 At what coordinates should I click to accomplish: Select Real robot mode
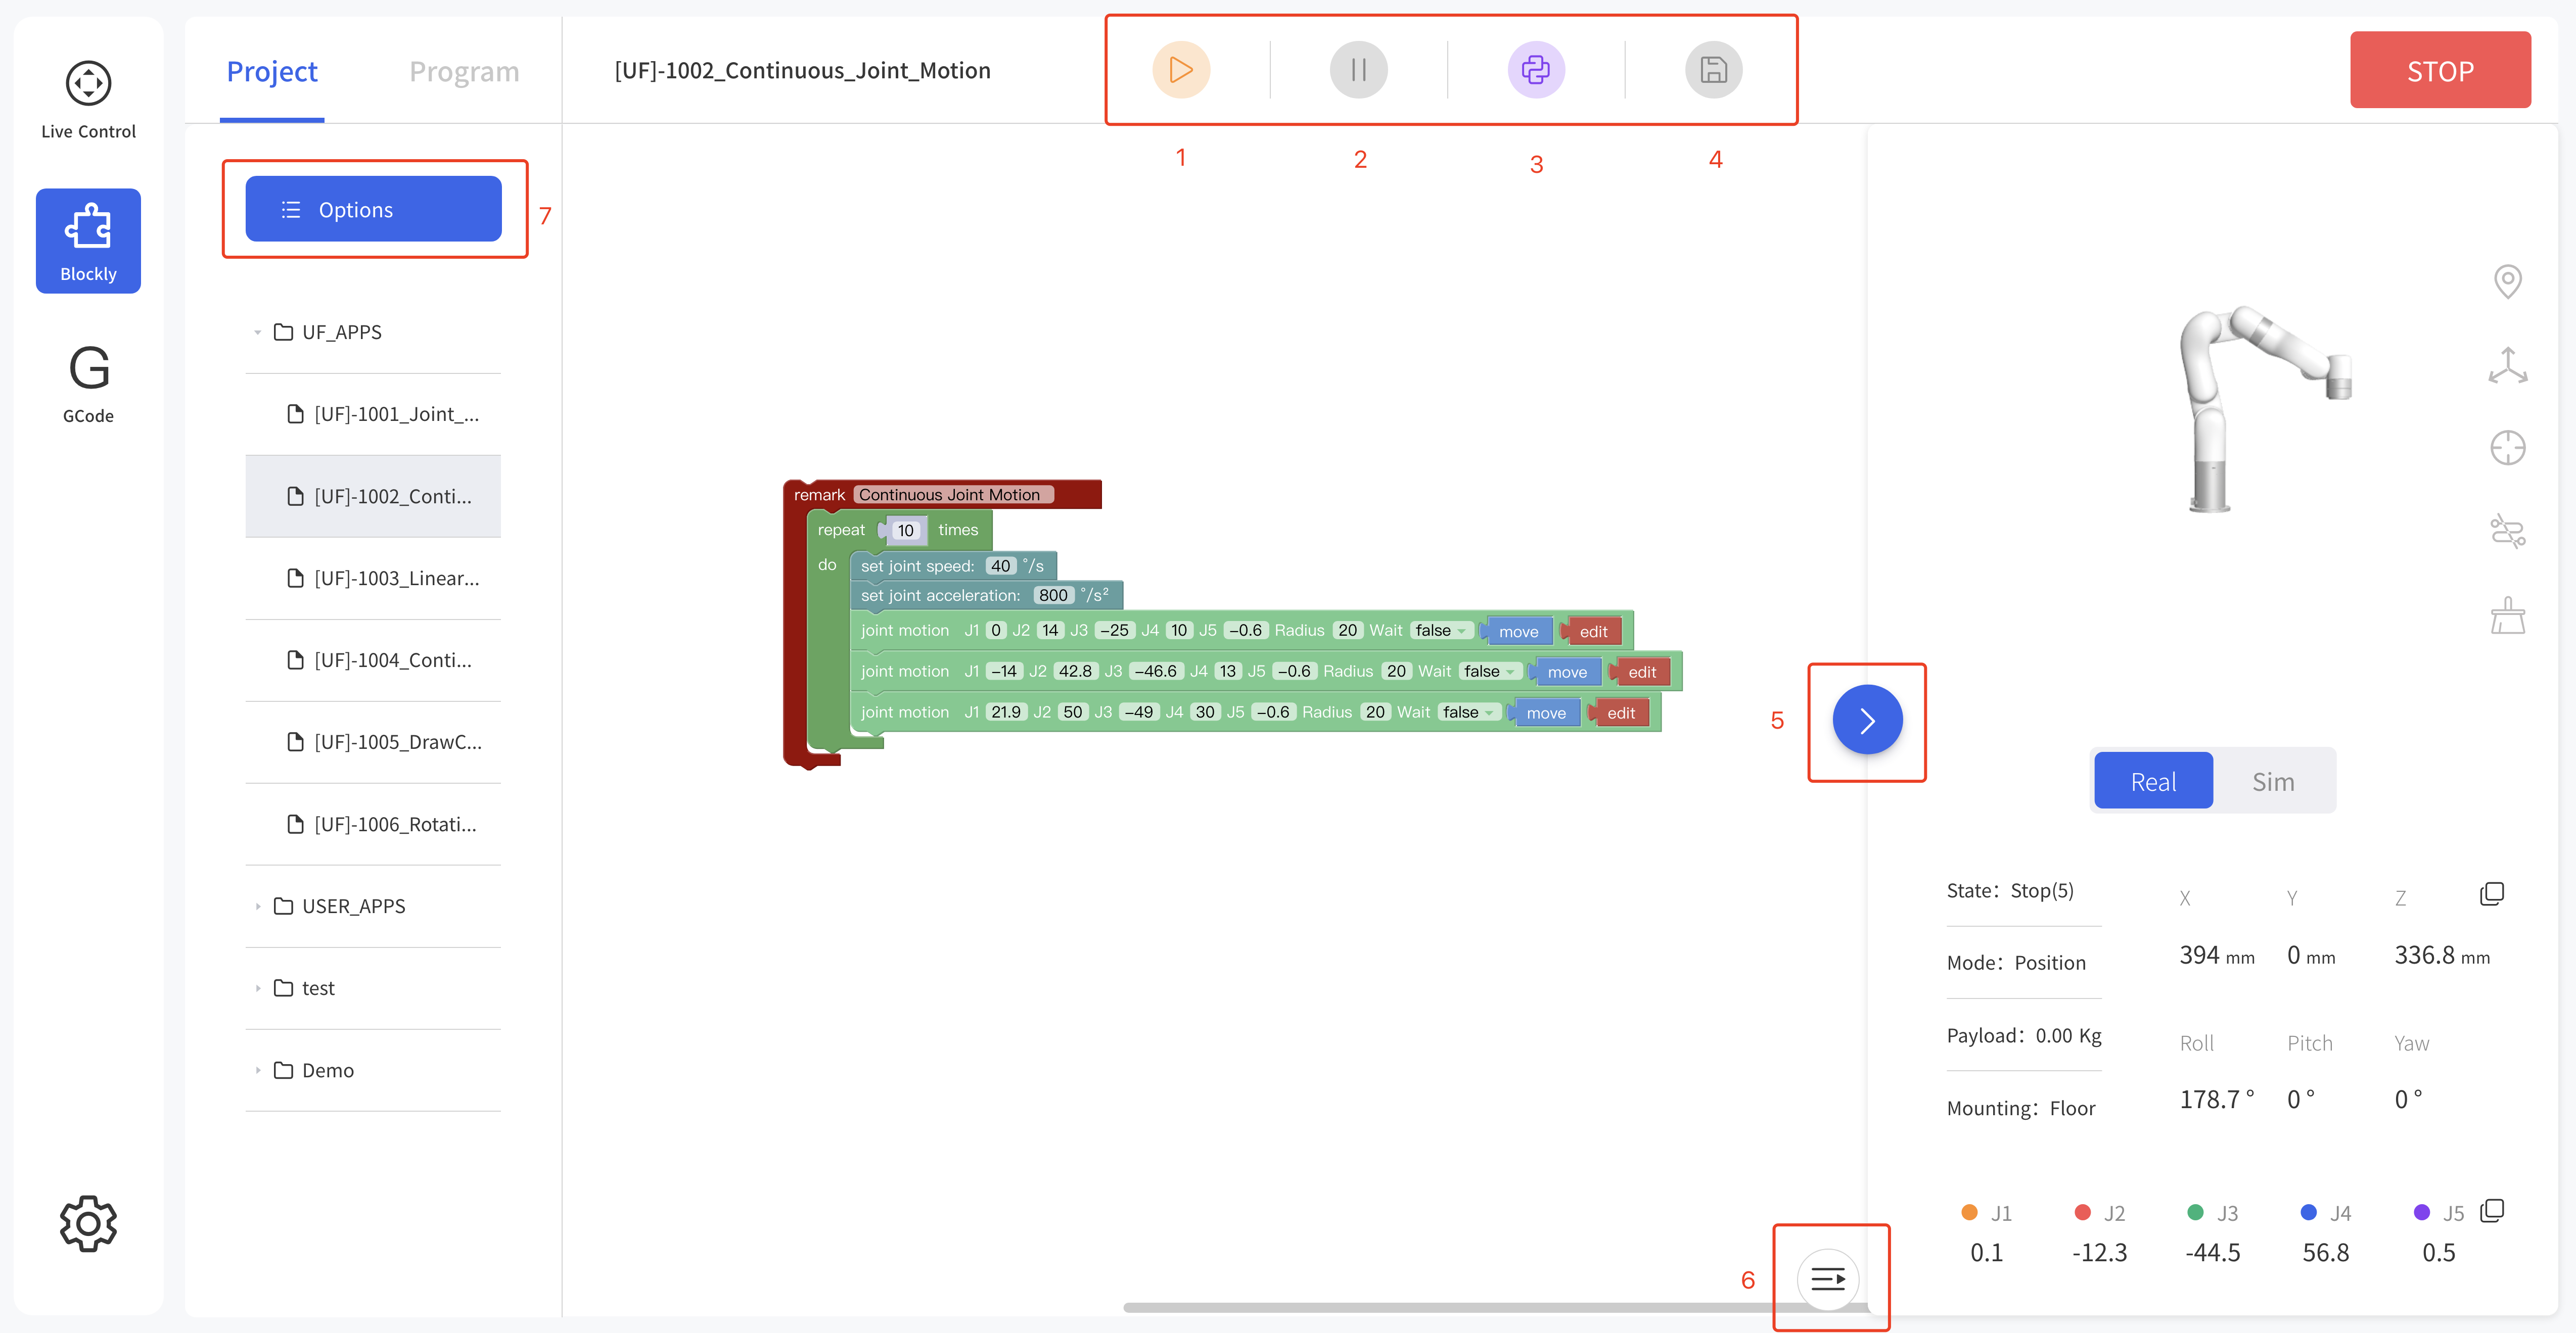click(2153, 781)
